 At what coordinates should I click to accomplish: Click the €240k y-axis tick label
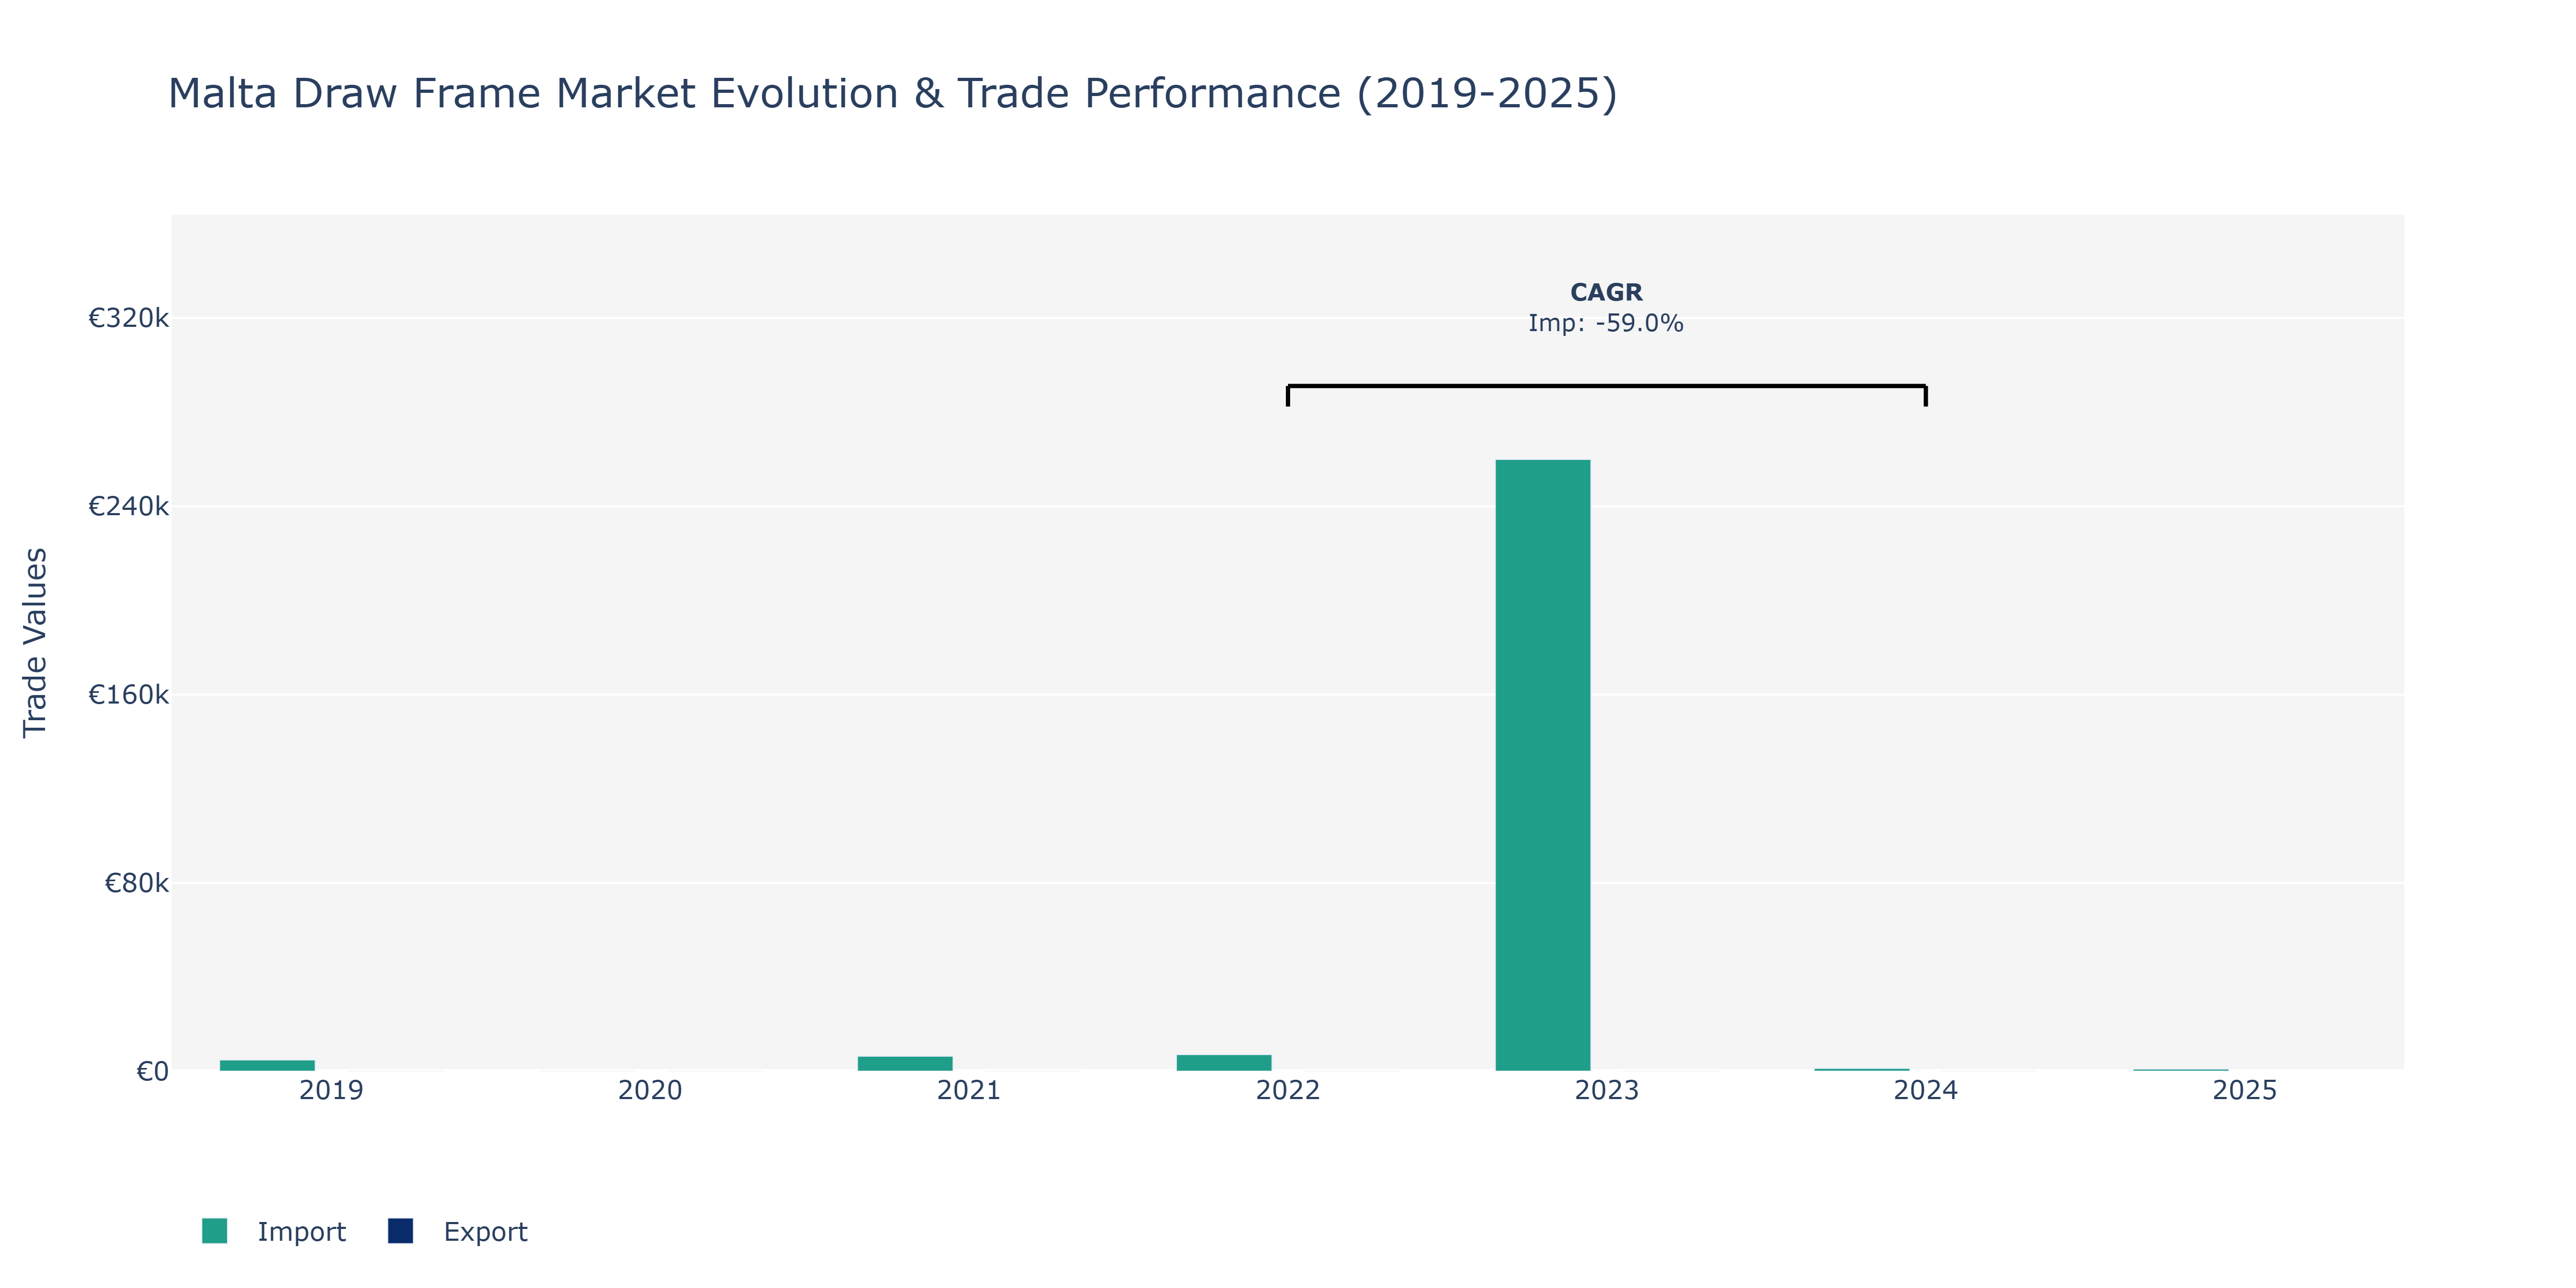coord(128,506)
